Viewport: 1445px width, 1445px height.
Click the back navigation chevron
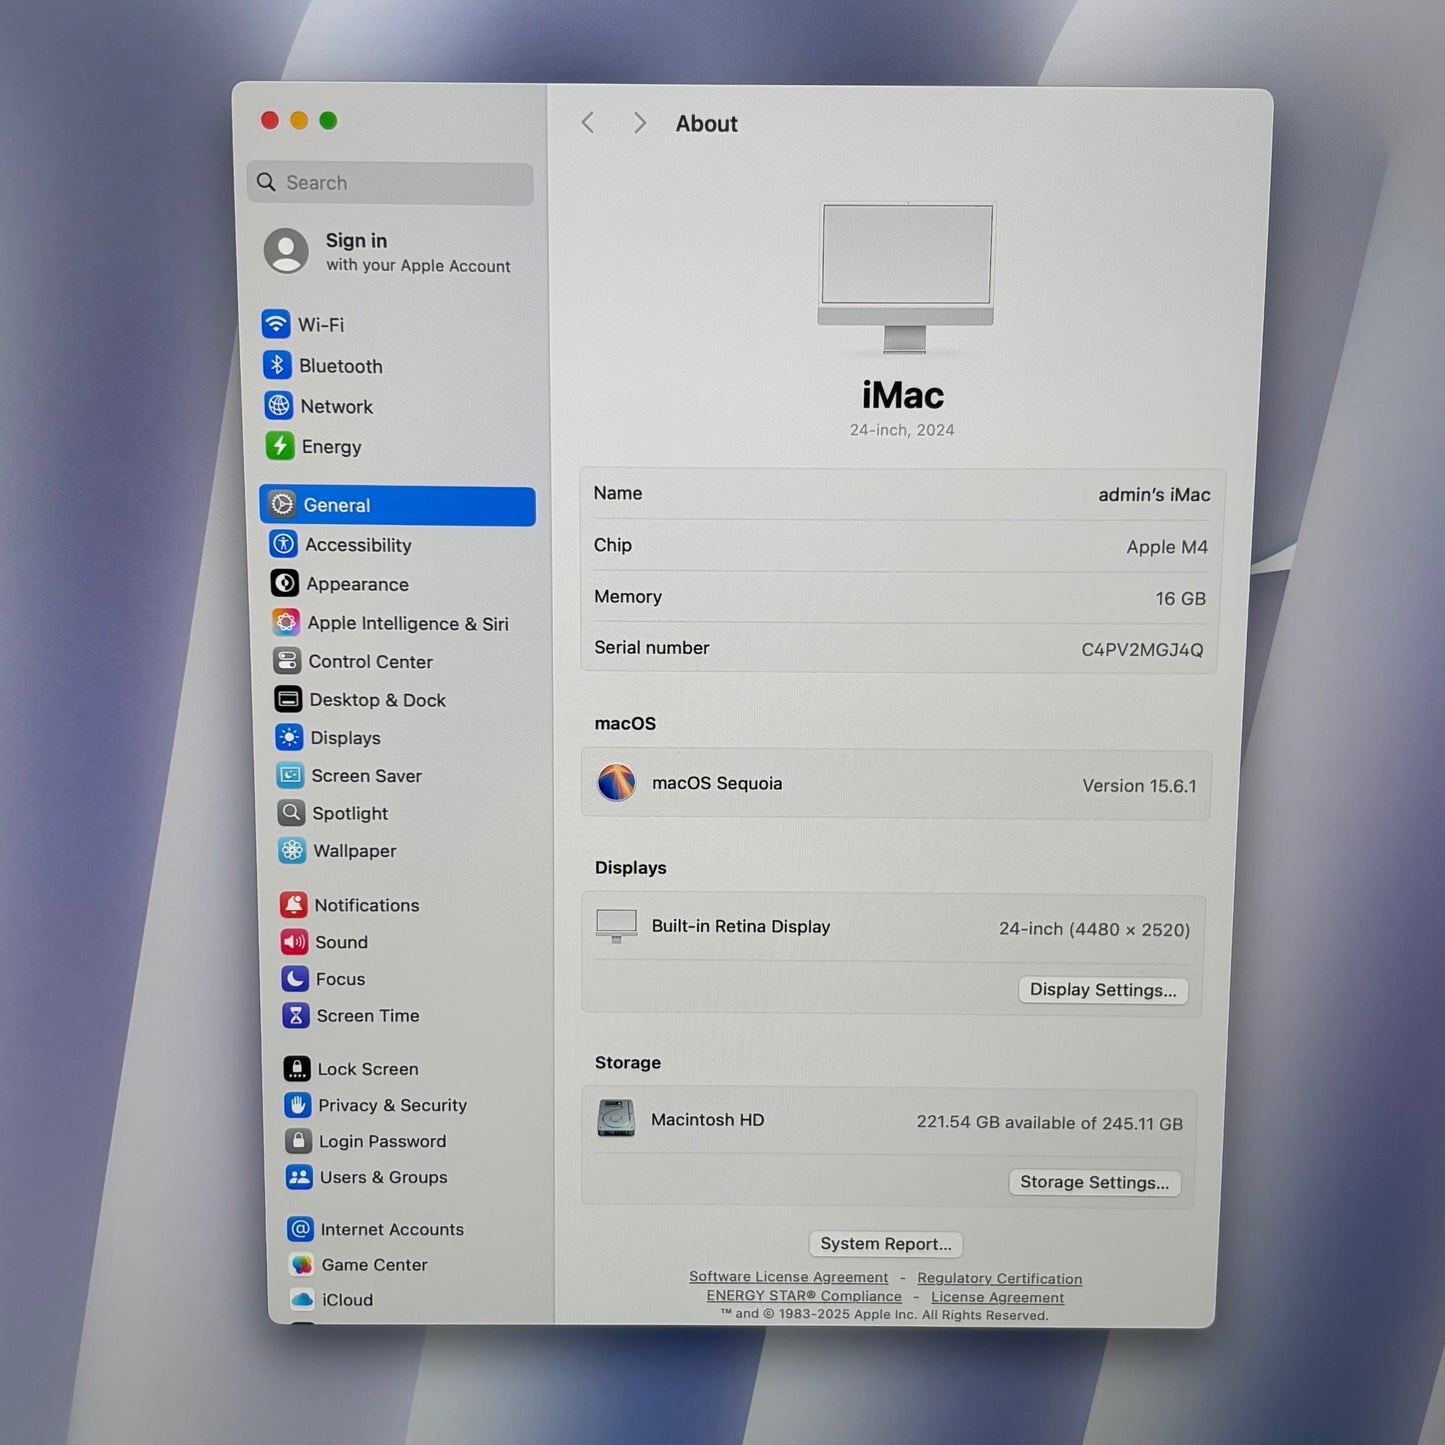(588, 122)
